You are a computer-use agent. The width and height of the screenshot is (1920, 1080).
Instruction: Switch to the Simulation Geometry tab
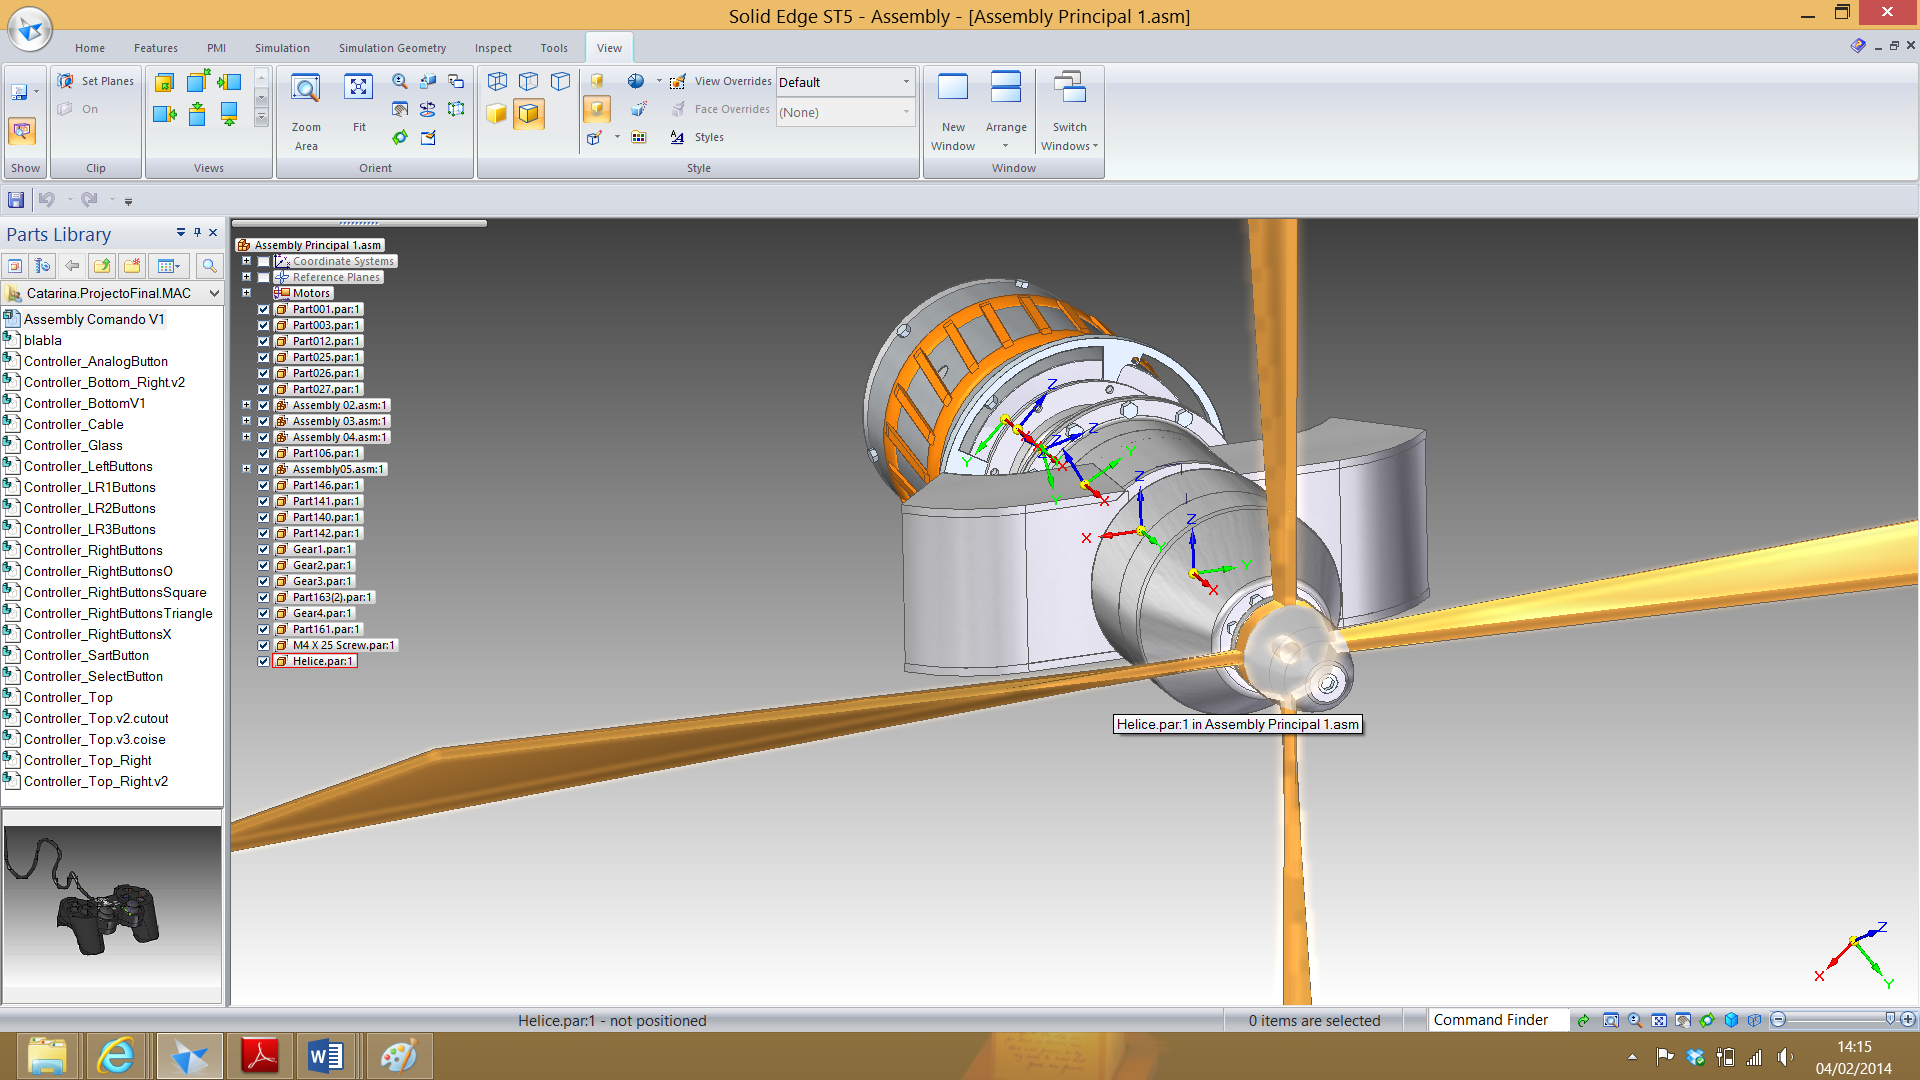tap(392, 48)
